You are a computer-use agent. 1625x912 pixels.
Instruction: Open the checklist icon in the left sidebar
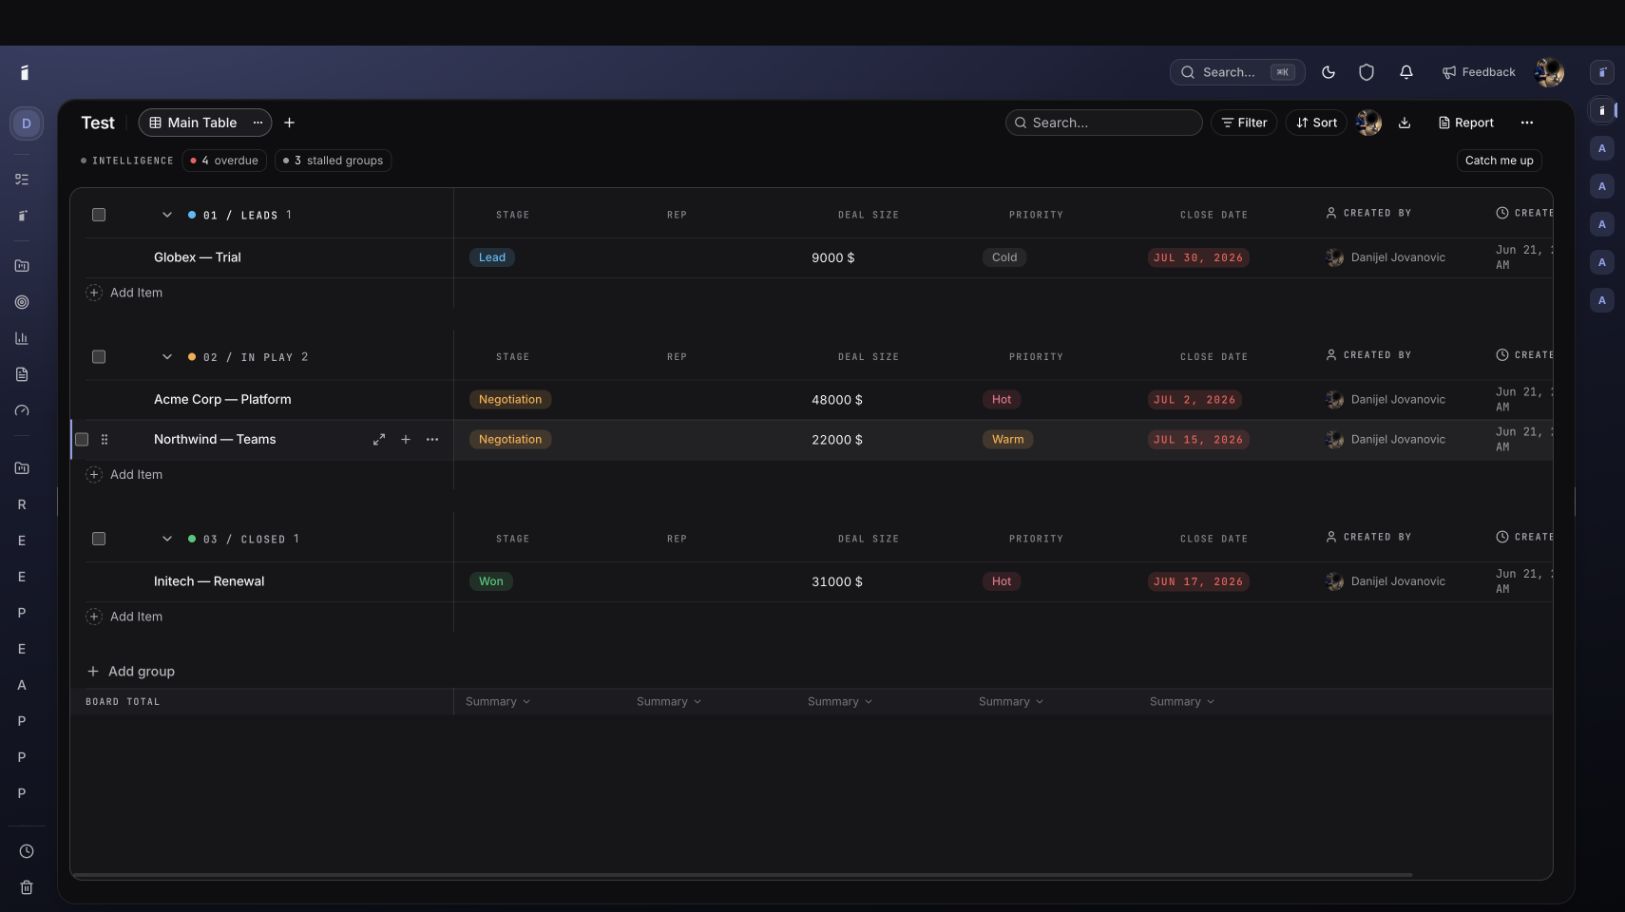point(22,180)
